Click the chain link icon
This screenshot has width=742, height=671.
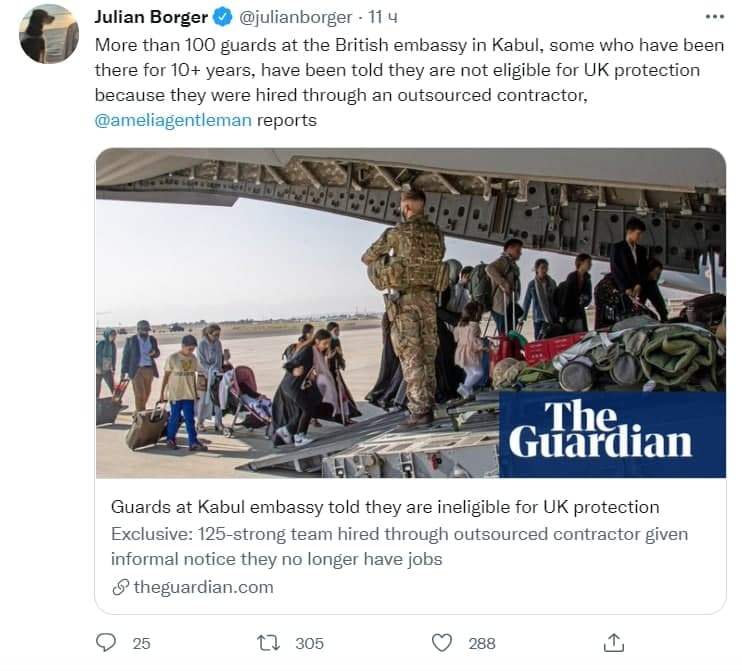click(121, 587)
